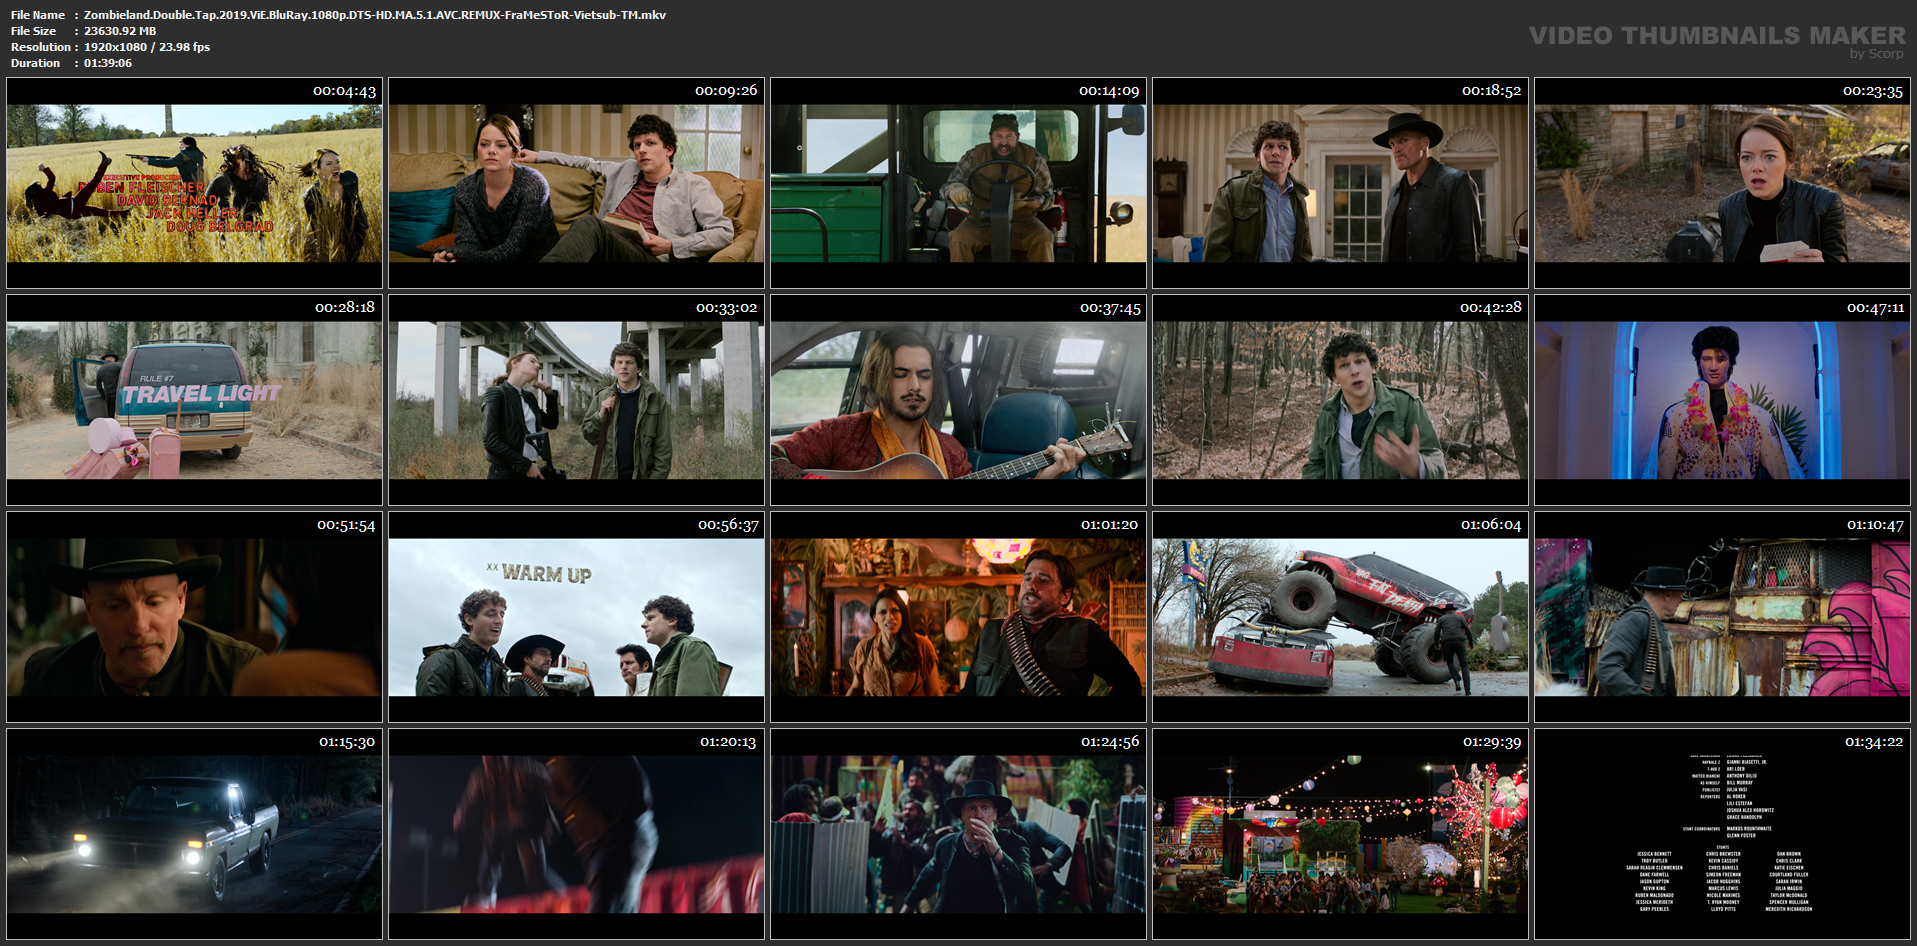Screen dimensions: 1917x946
Task: Select the end credits thumbnail at 01:34:22
Action: coord(1722,834)
